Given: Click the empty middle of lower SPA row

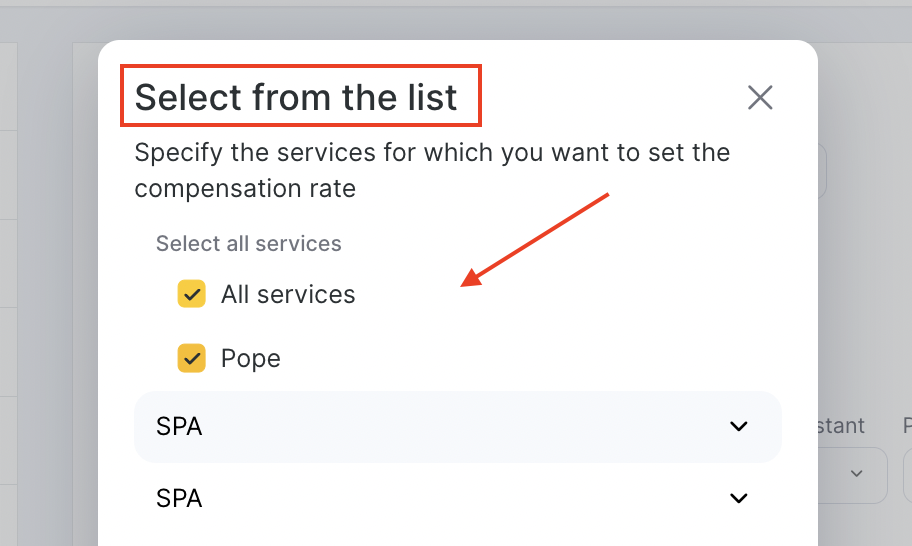Looking at the screenshot, I should [450, 498].
